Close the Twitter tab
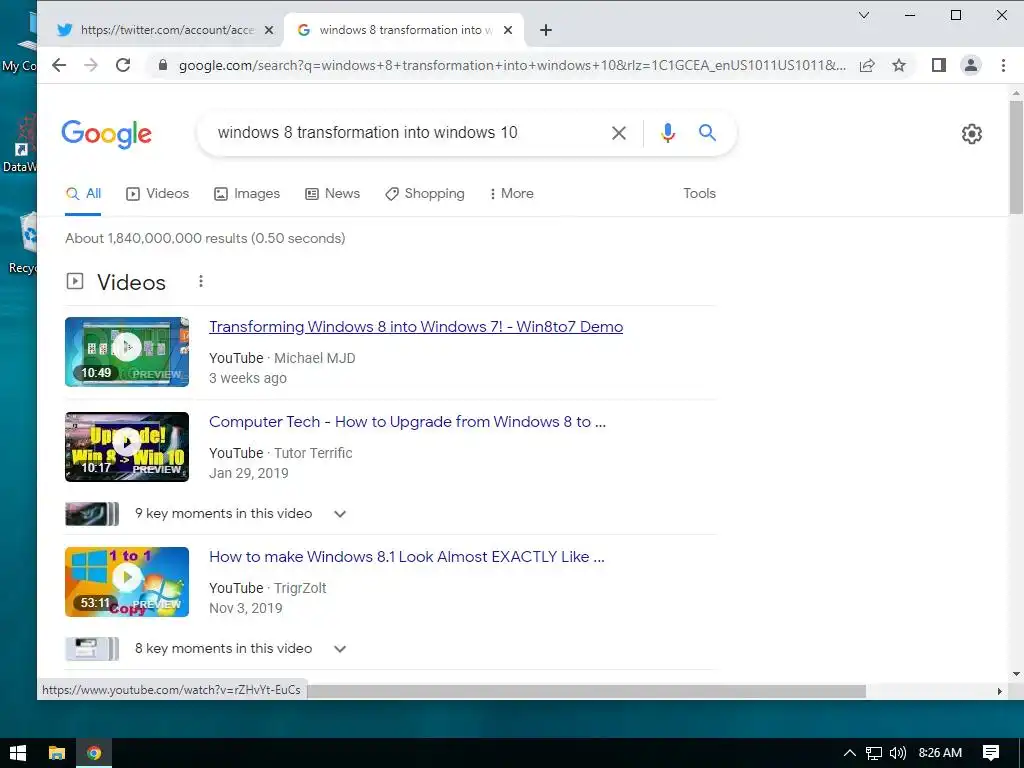 click(x=268, y=30)
